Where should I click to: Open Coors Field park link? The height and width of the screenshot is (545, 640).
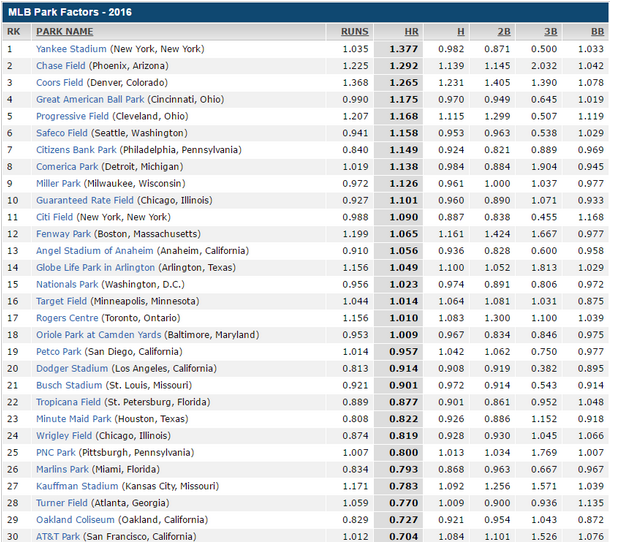tap(60, 82)
